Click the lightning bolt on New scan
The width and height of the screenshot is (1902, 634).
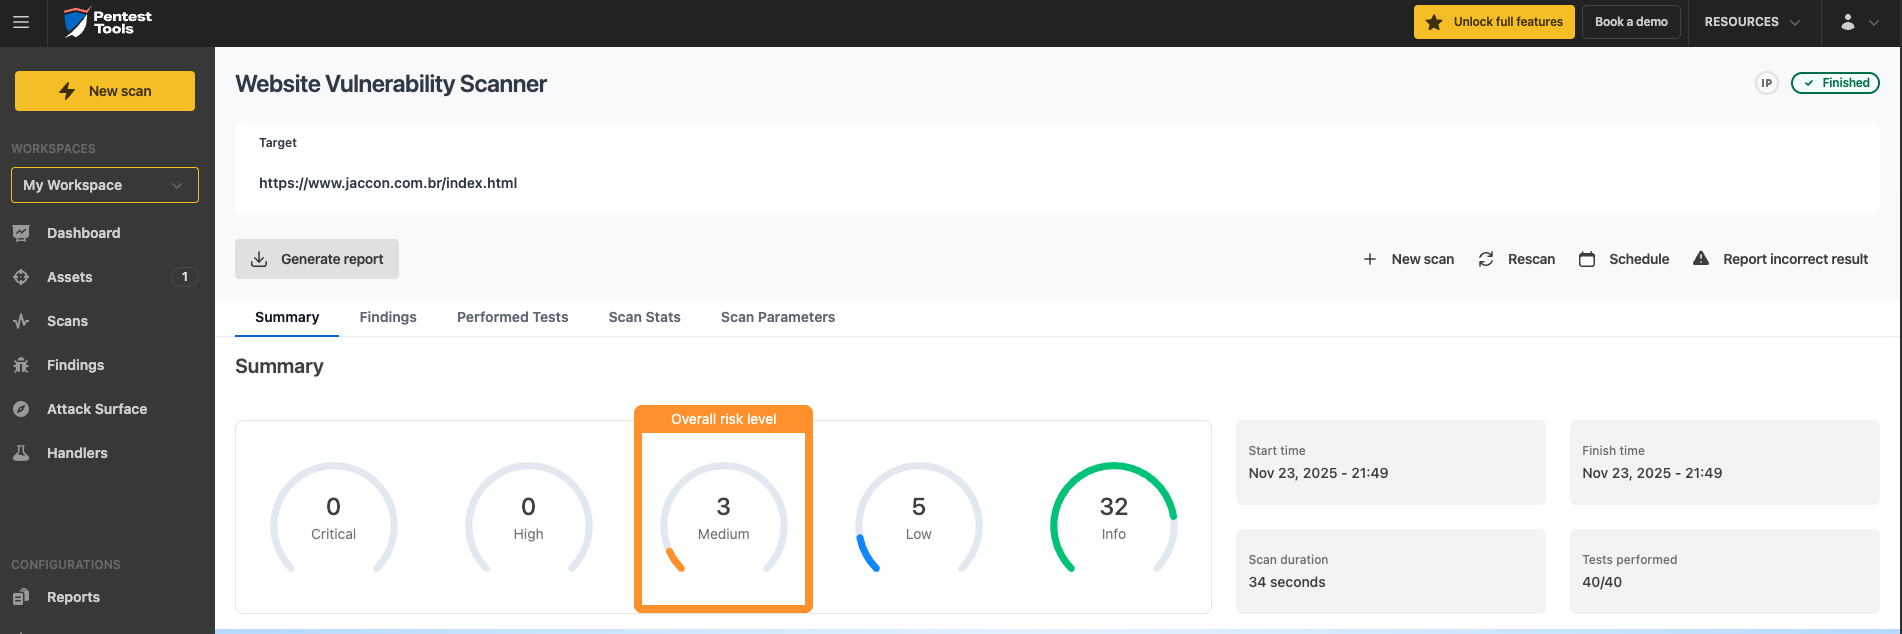[67, 91]
